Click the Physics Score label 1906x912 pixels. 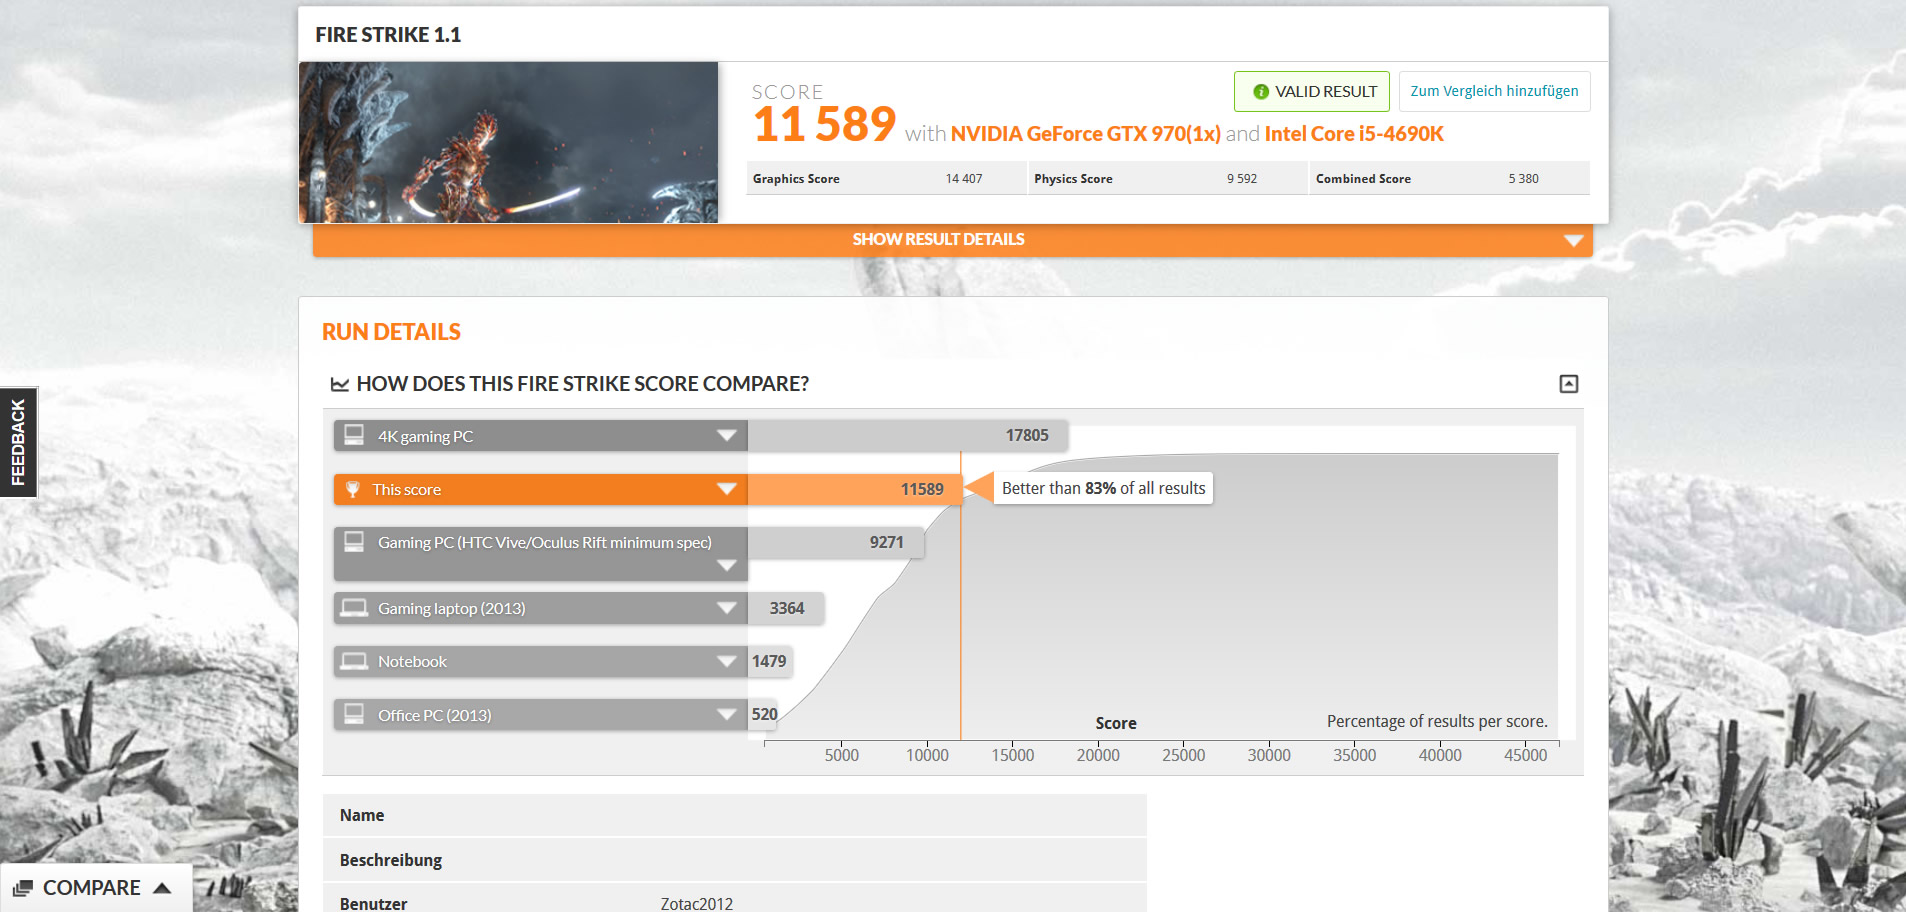[1073, 179]
